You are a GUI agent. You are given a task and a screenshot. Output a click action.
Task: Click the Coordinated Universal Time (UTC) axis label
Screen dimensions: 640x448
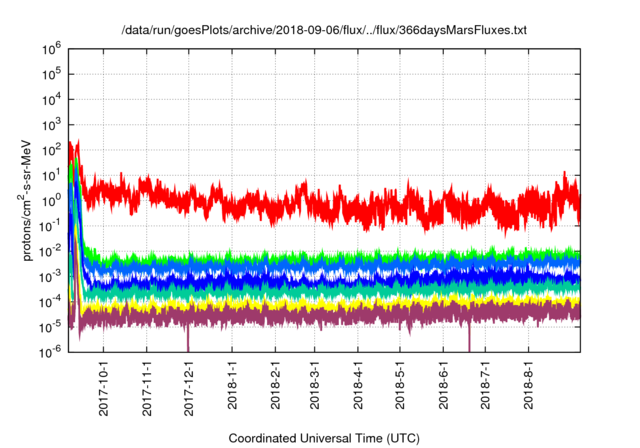(x=324, y=438)
